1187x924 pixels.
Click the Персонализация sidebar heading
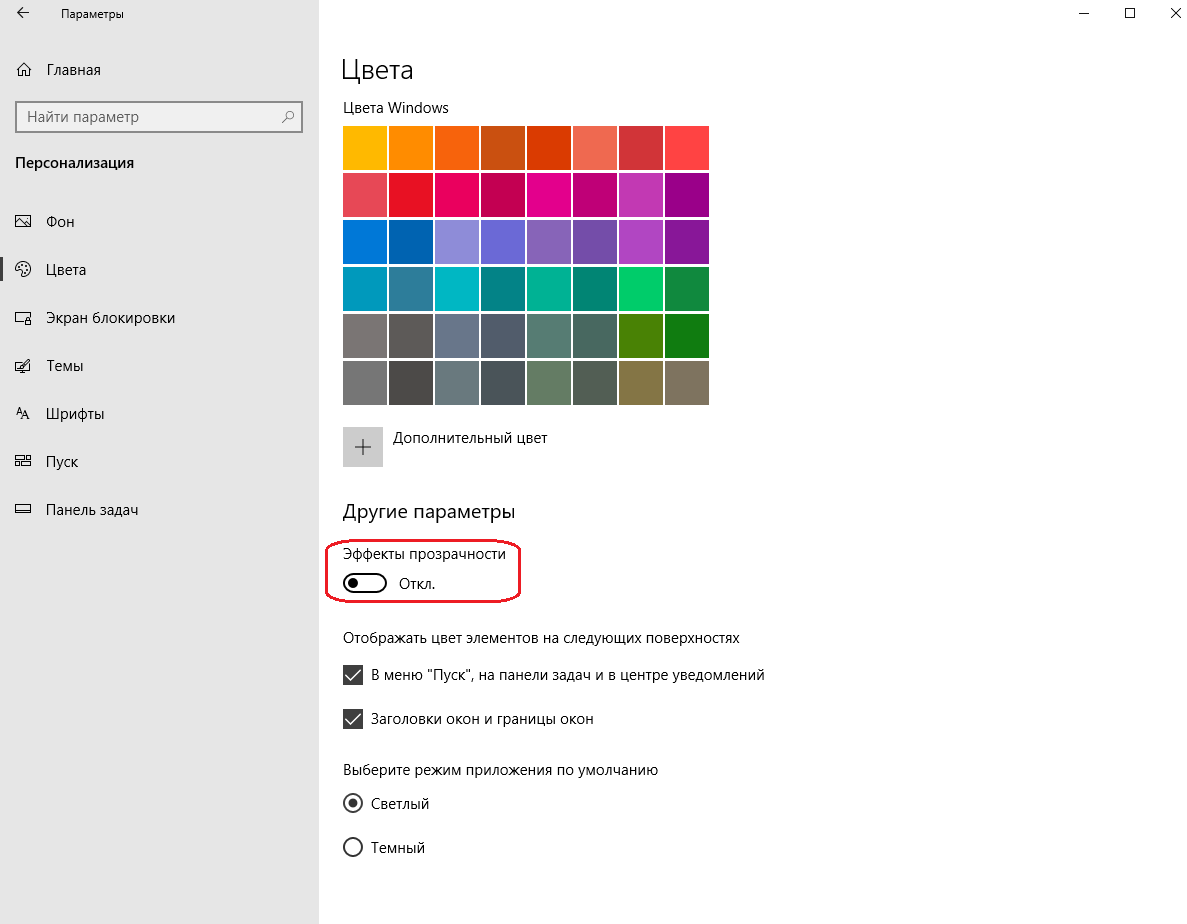[75, 163]
